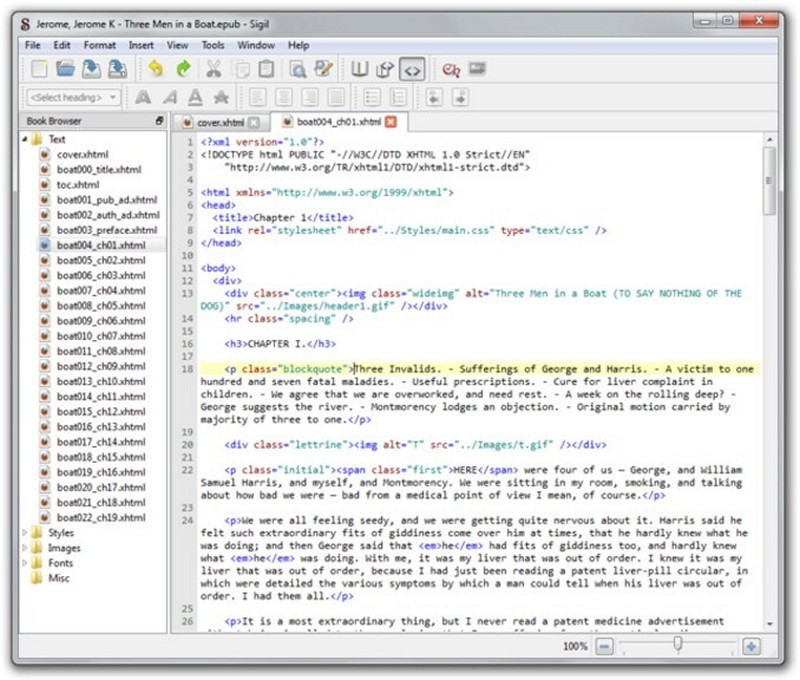This screenshot has width=800, height=680.
Task: Insert a numbered list
Action: point(398,97)
